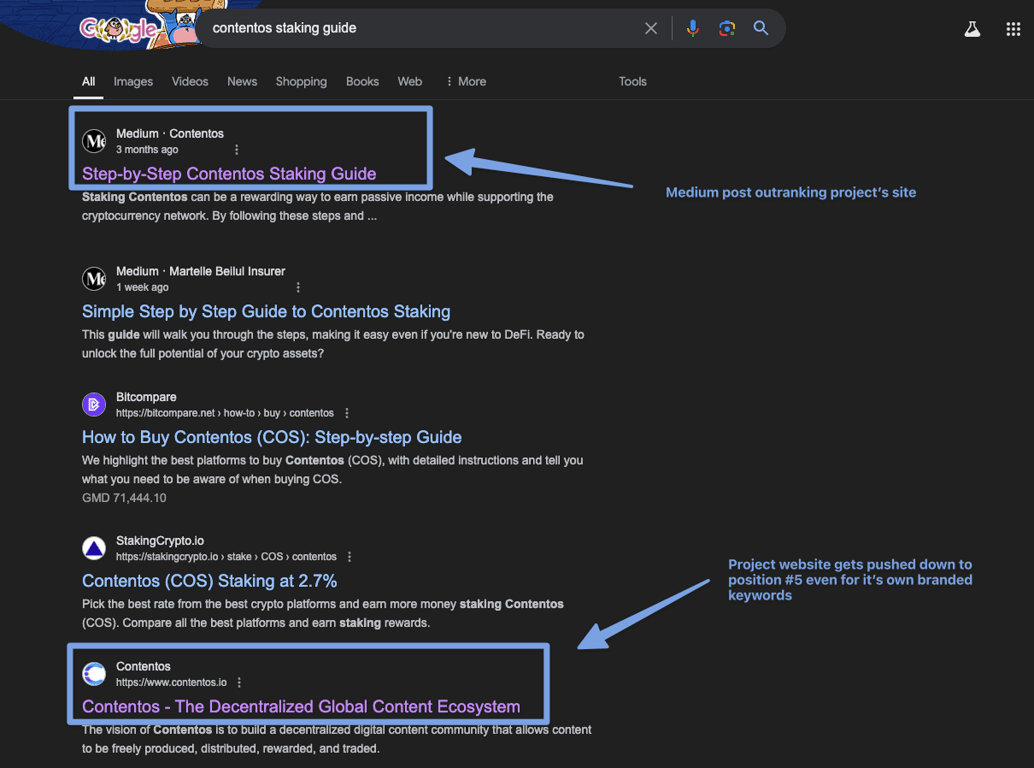1034x768 pixels.
Task: Click the 'Bitcompare' site name
Action: (146, 398)
